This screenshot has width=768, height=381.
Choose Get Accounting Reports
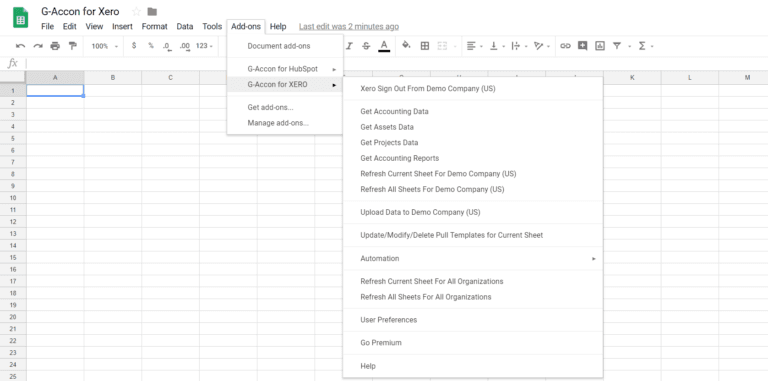click(473, 158)
